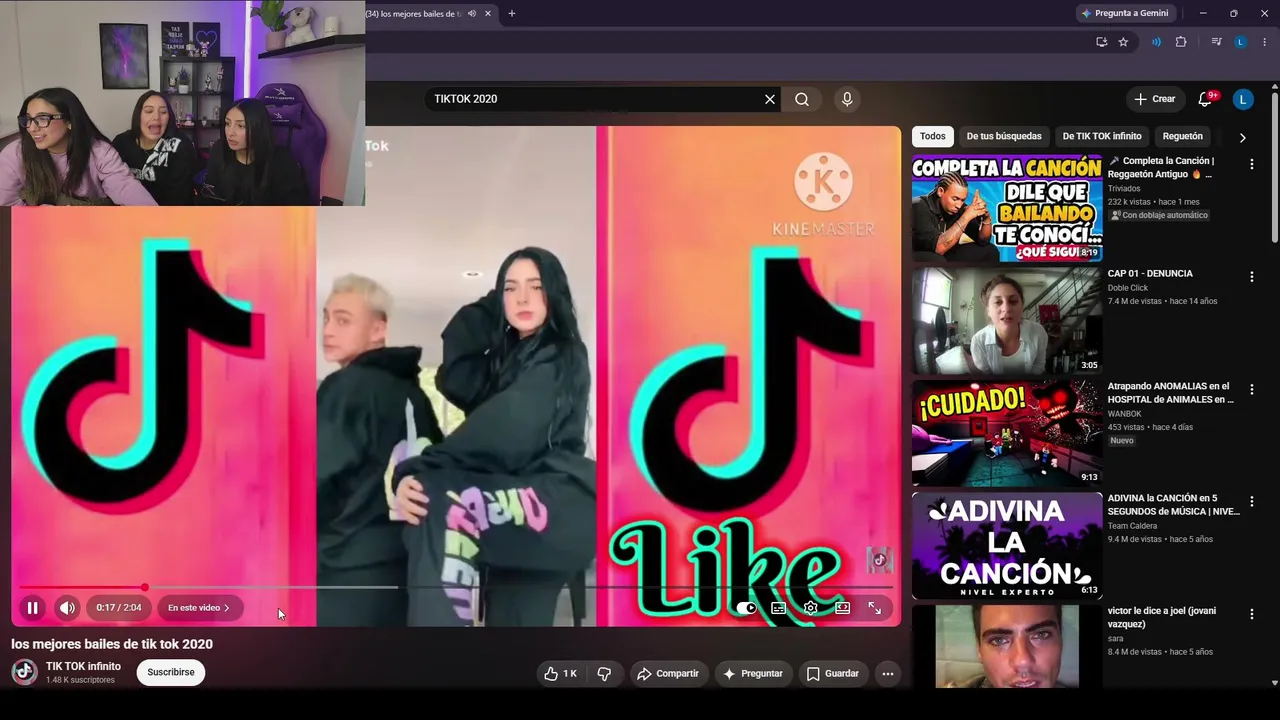Screen dimensions: 1280x720
Task: Save video with Guardar button
Action: 833,674
